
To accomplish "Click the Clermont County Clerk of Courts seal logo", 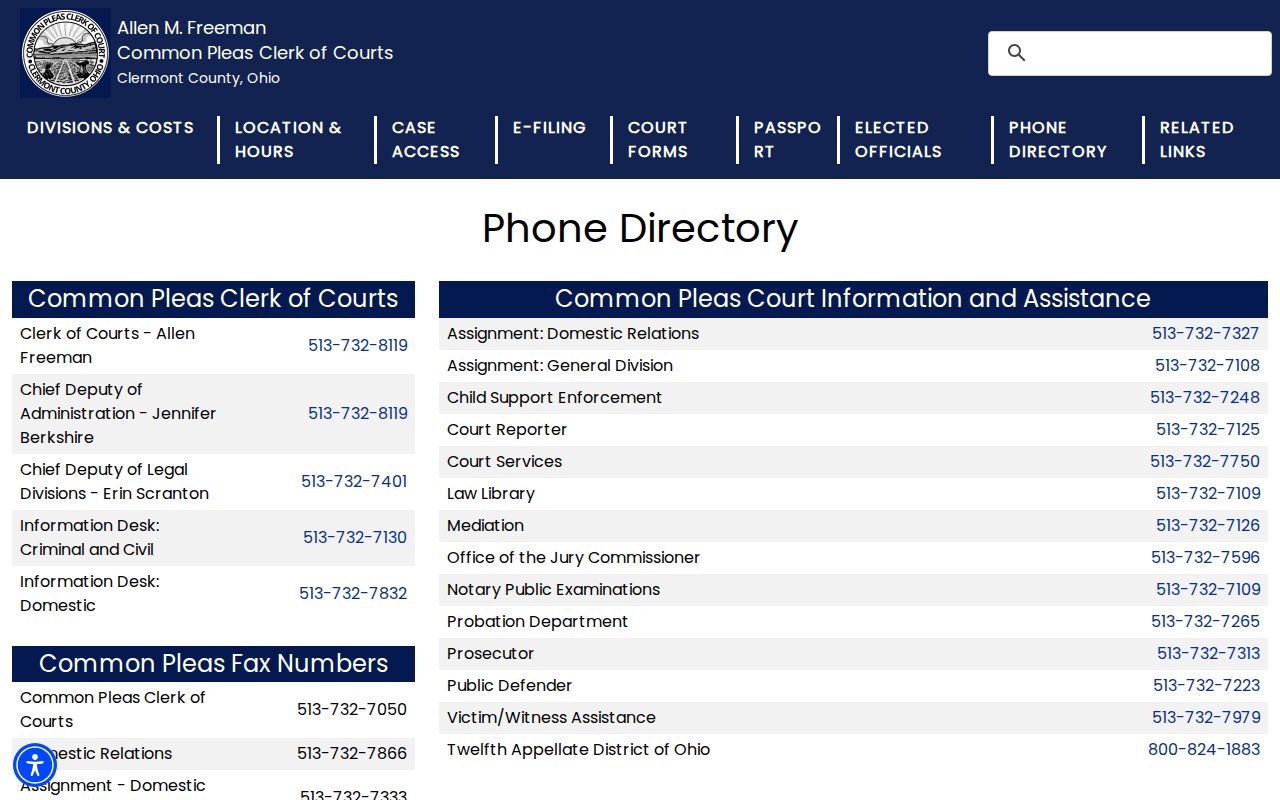I will click(65, 53).
